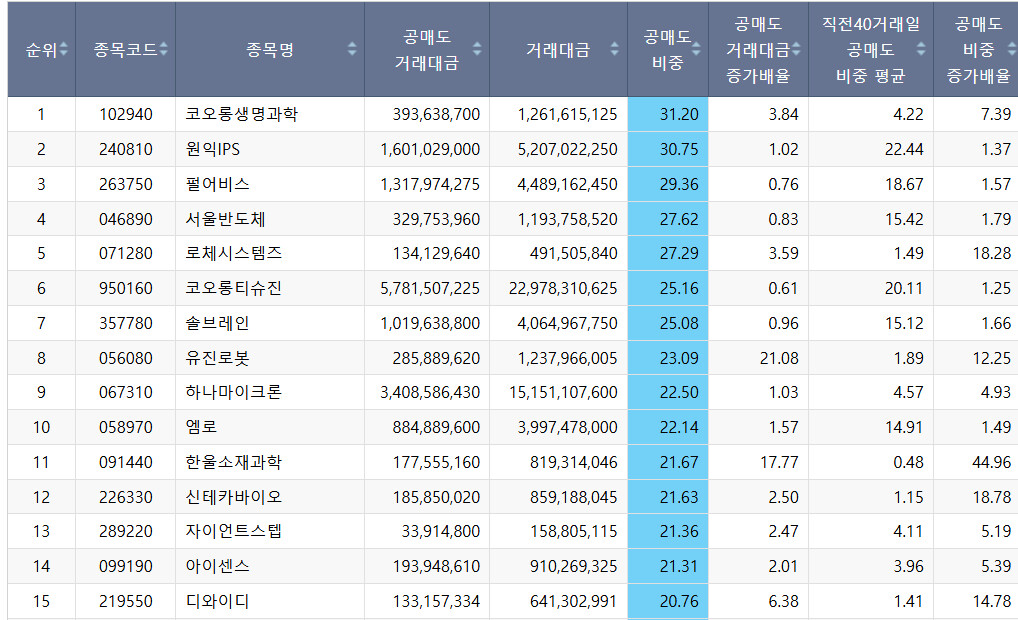Sort by 공매도 거래대금 증가배율 arrows

797,49
